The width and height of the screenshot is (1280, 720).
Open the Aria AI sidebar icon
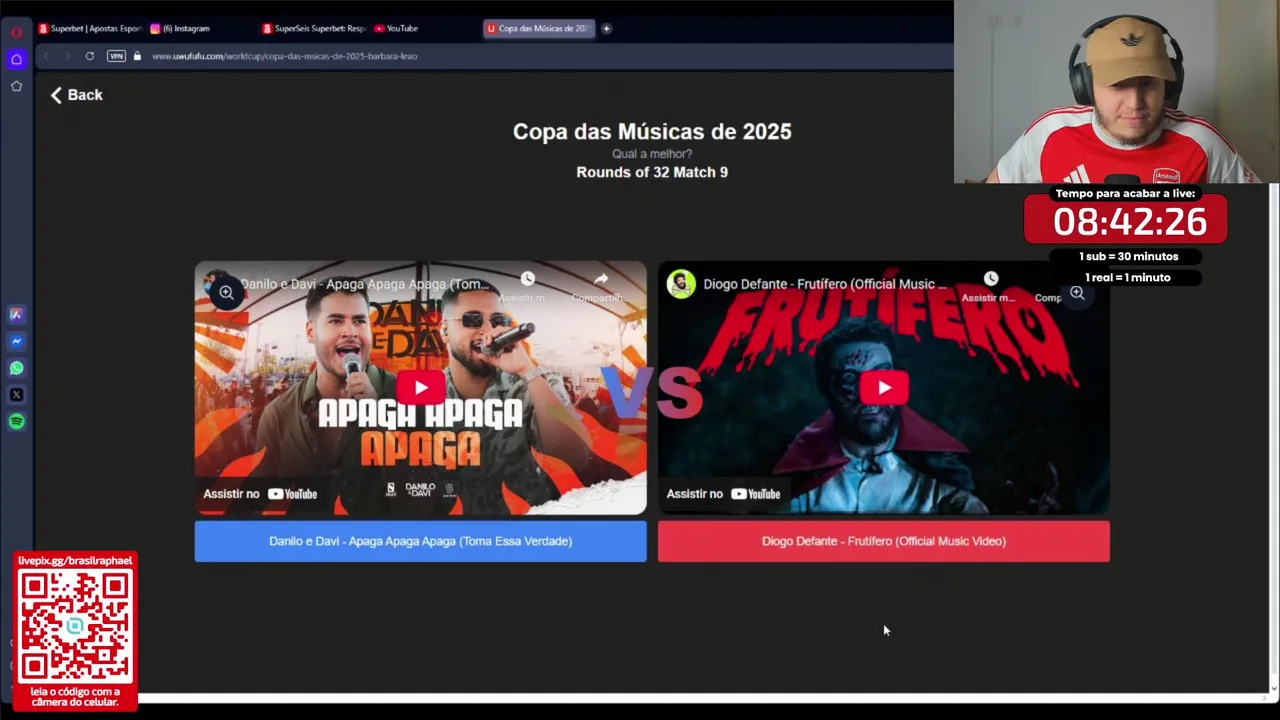tap(16, 314)
